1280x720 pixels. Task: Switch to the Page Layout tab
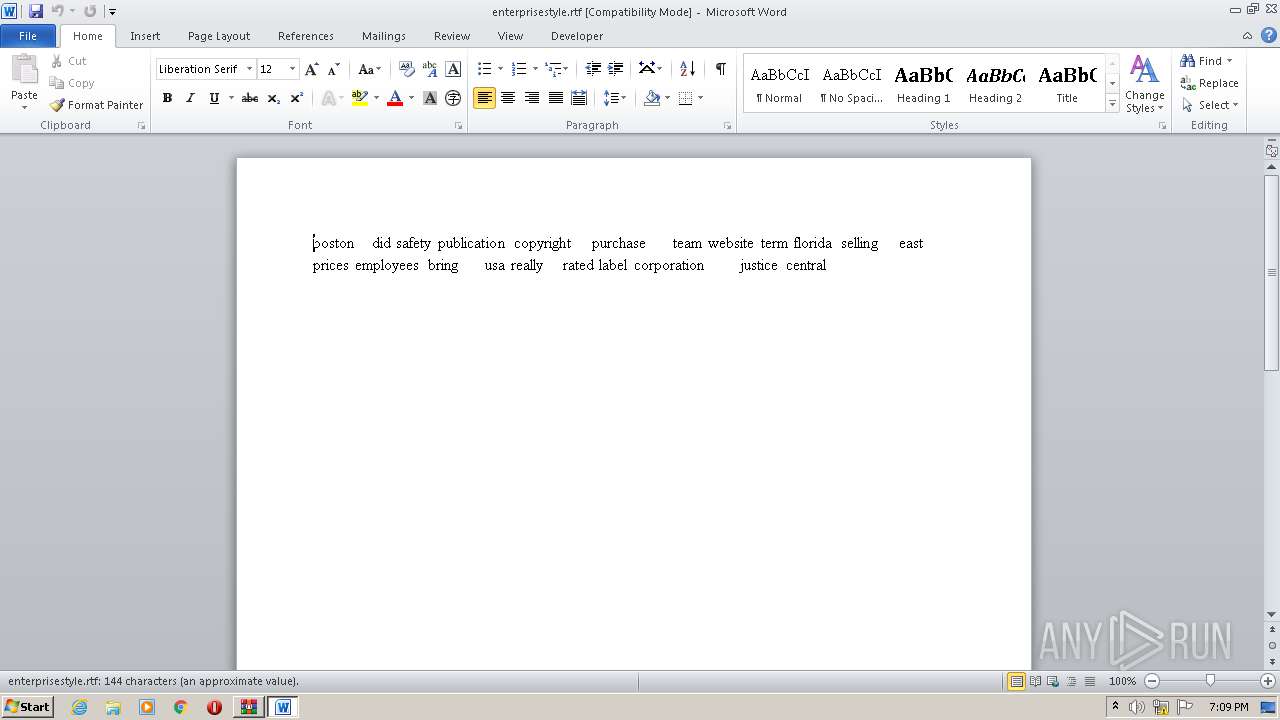[x=219, y=36]
